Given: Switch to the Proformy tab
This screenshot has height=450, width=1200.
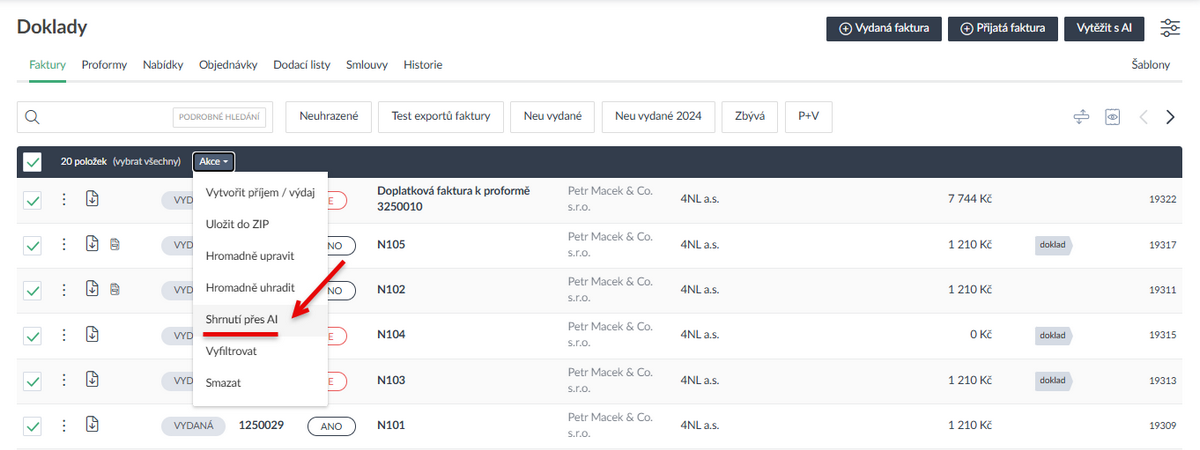Looking at the screenshot, I should tap(104, 65).
